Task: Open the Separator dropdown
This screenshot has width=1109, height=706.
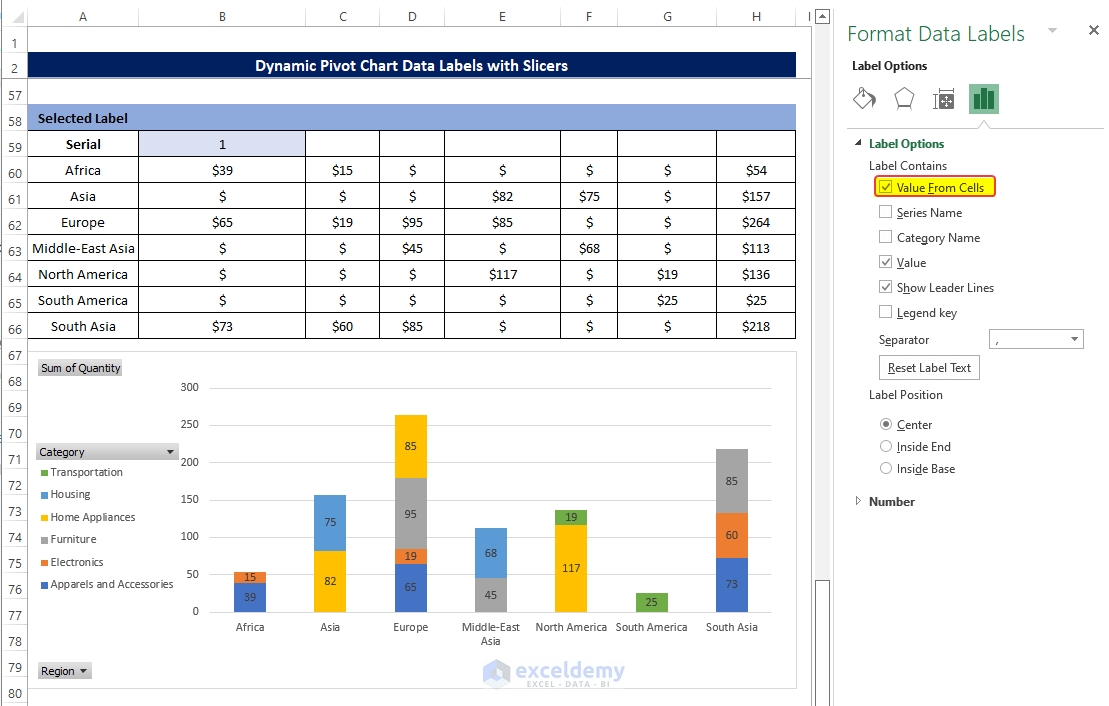Action: click(x=1075, y=340)
